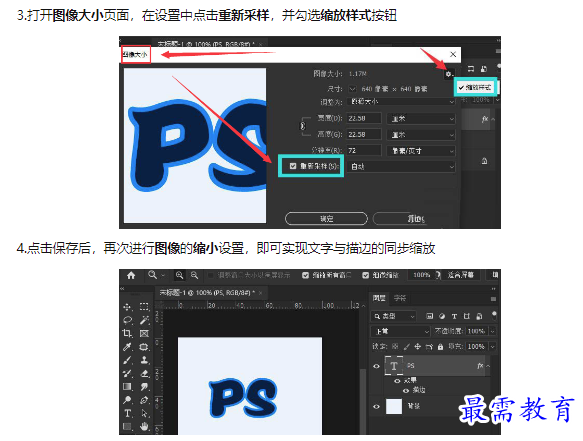583x441 pixels.
Task: Select the Lasso tool
Action: pyautogui.click(x=127, y=320)
